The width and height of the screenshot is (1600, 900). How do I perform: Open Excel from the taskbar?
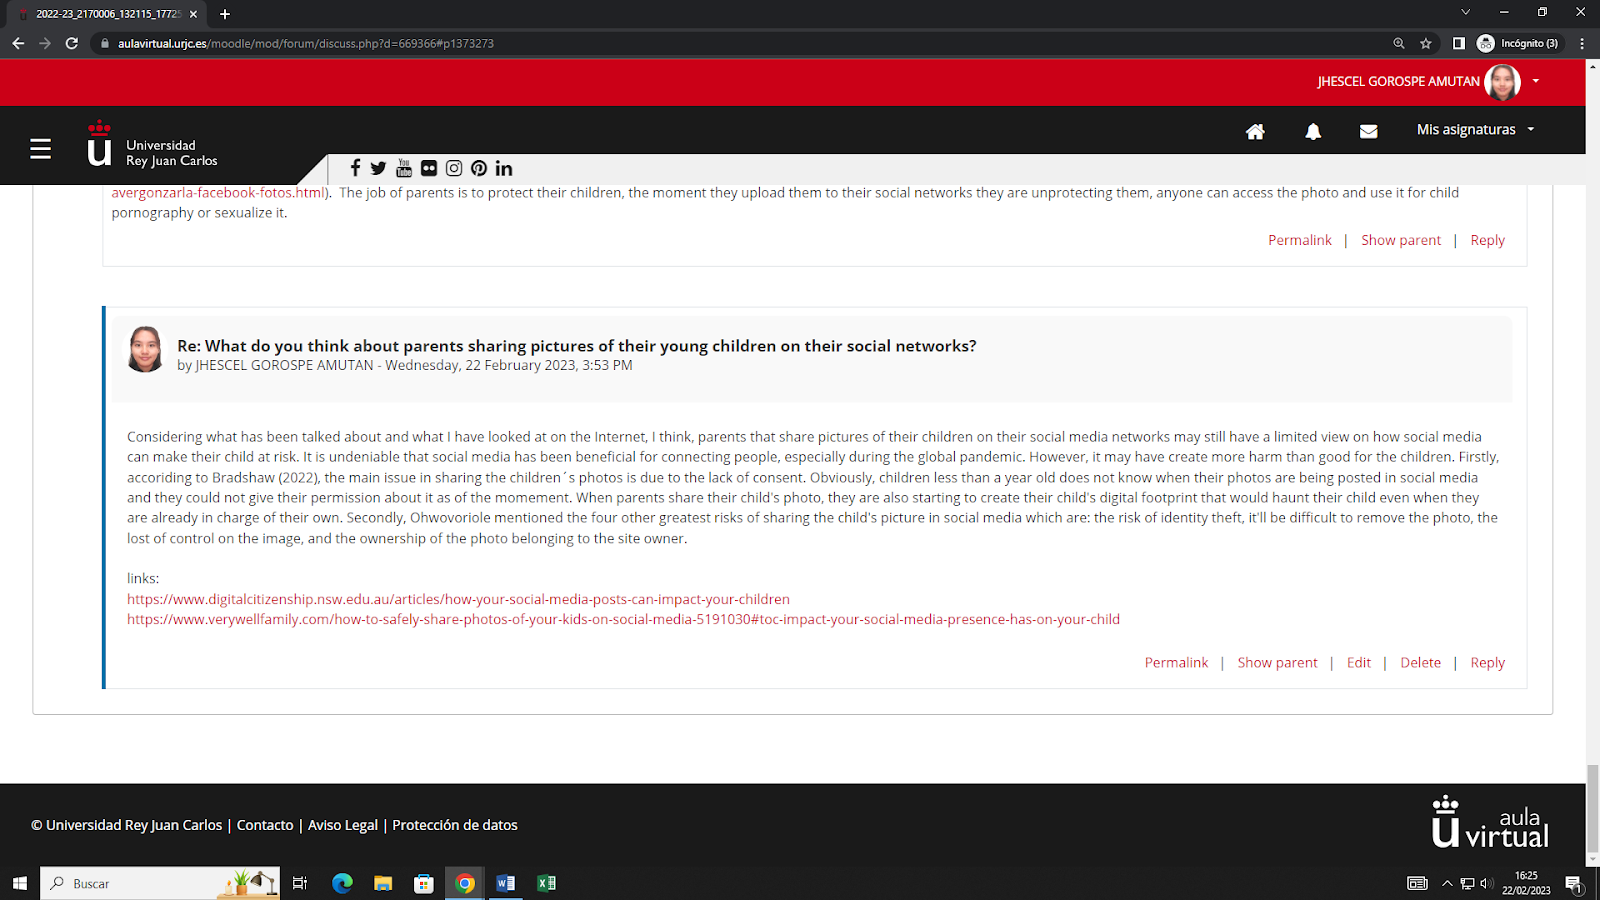point(546,883)
